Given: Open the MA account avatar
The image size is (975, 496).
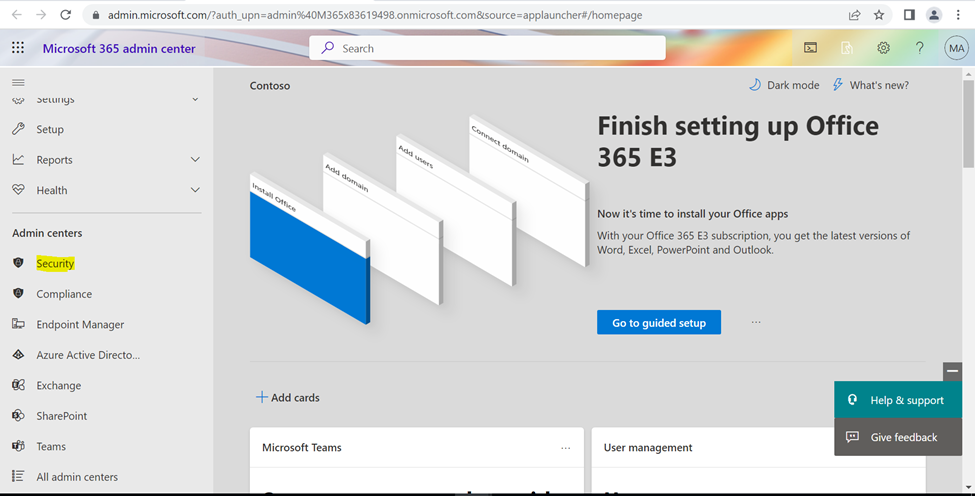Looking at the screenshot, I should (956, 48).
